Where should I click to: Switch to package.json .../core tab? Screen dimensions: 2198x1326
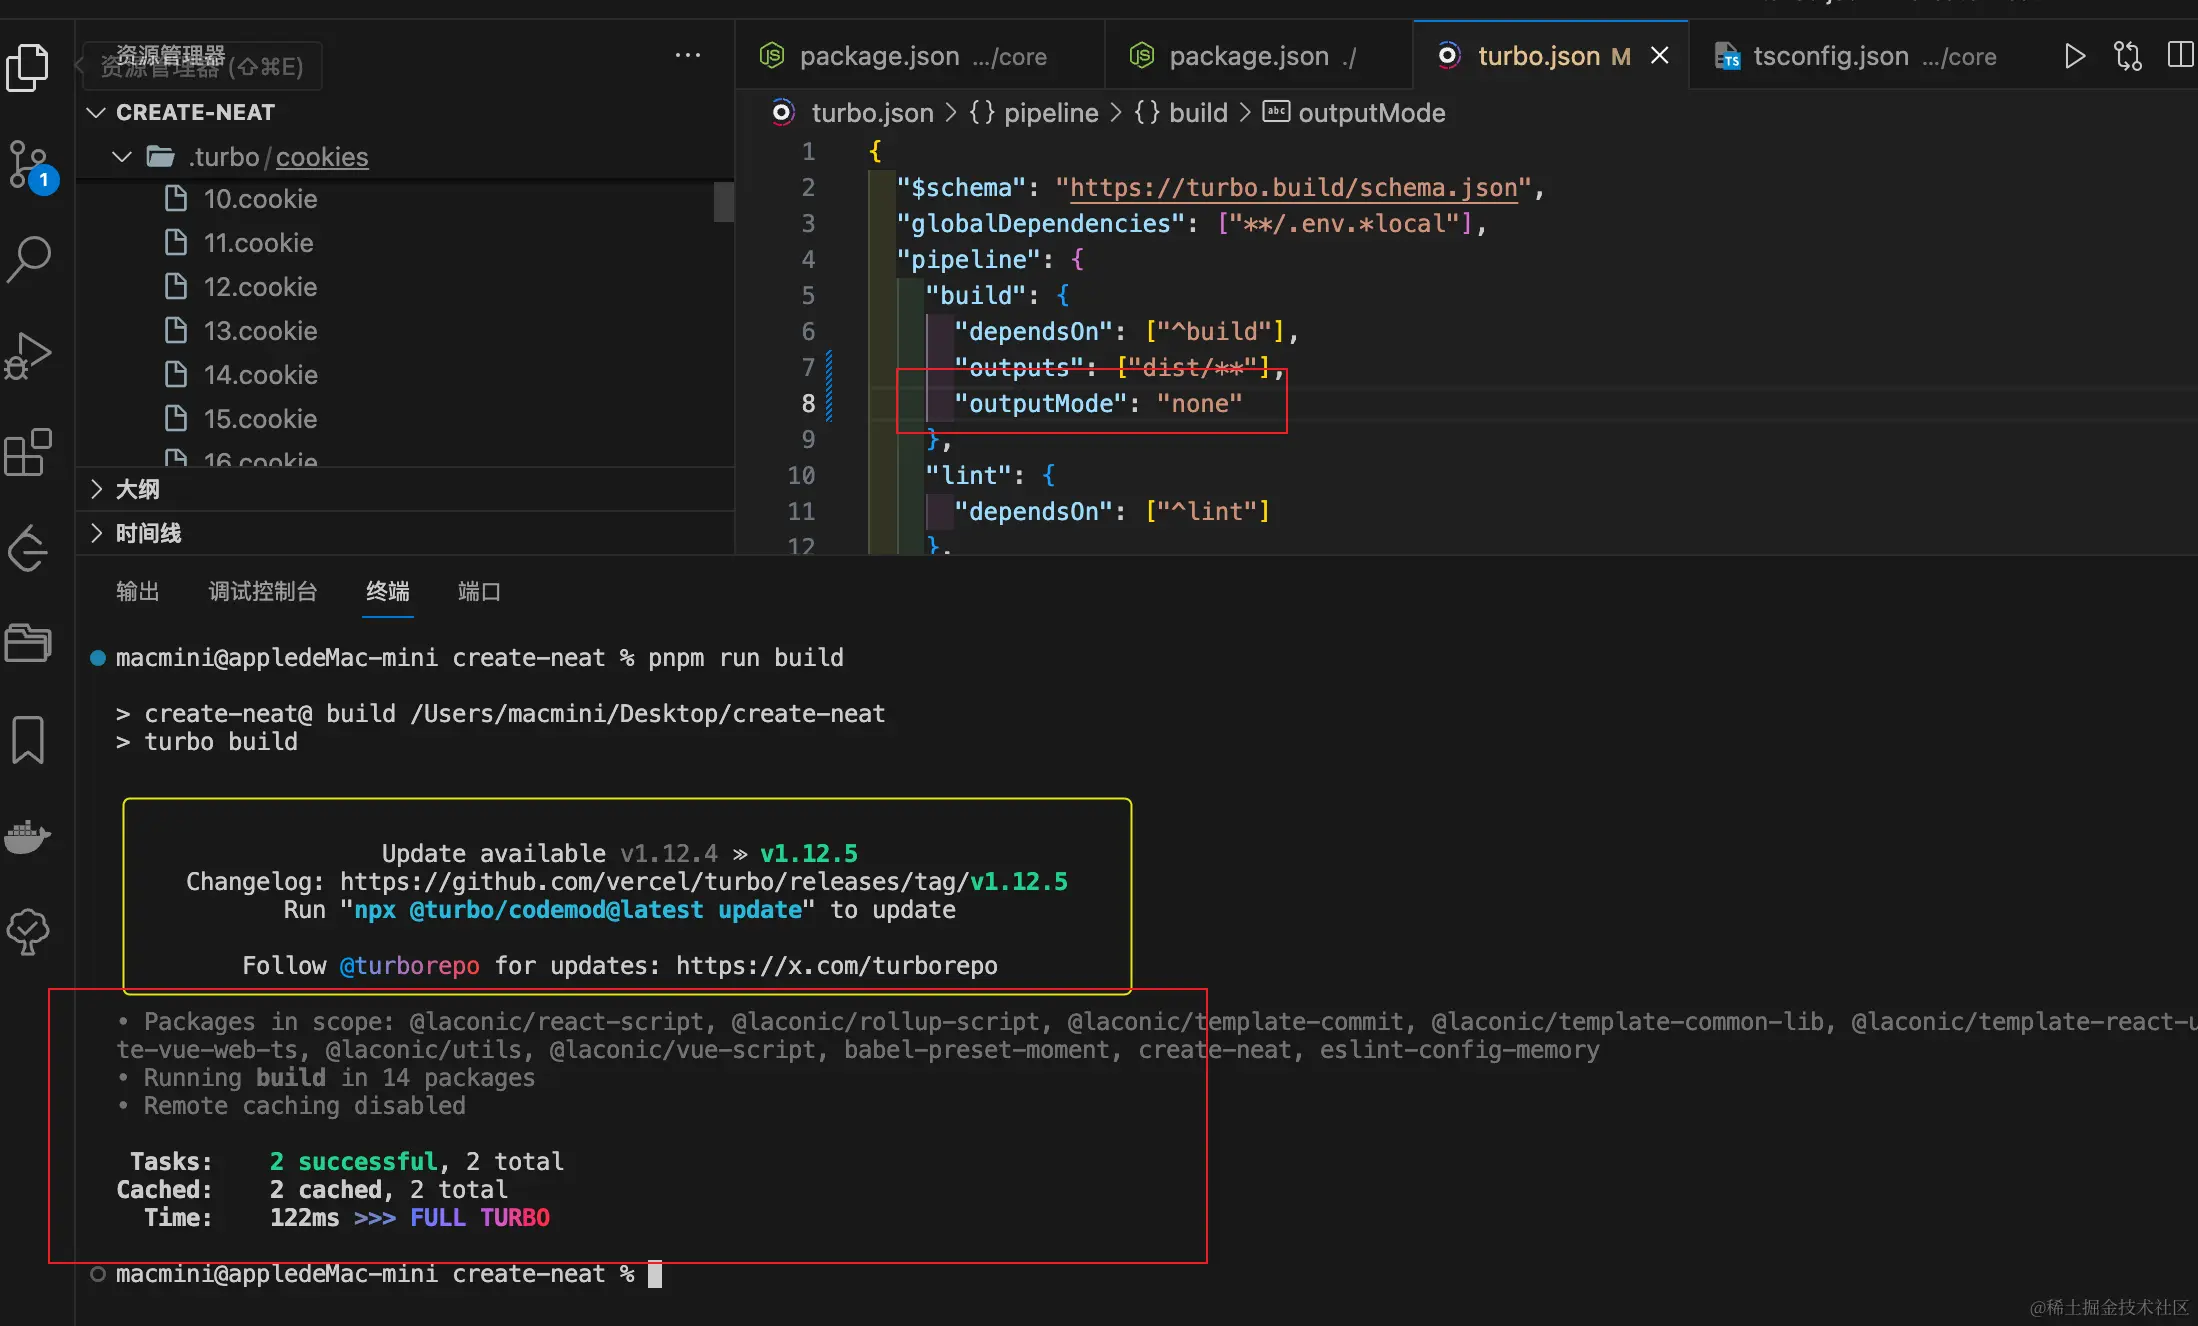coord(920,56)
